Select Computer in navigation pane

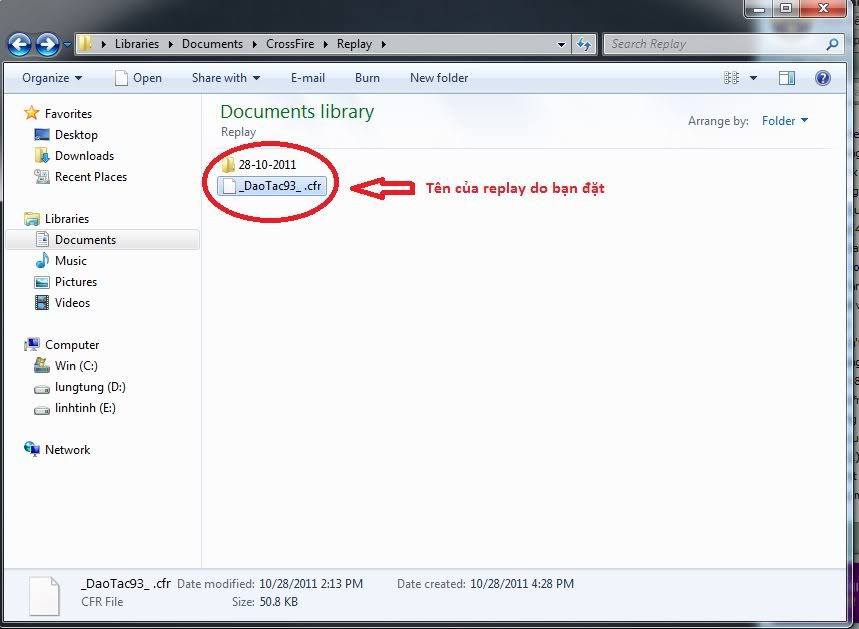coord(72,345)
